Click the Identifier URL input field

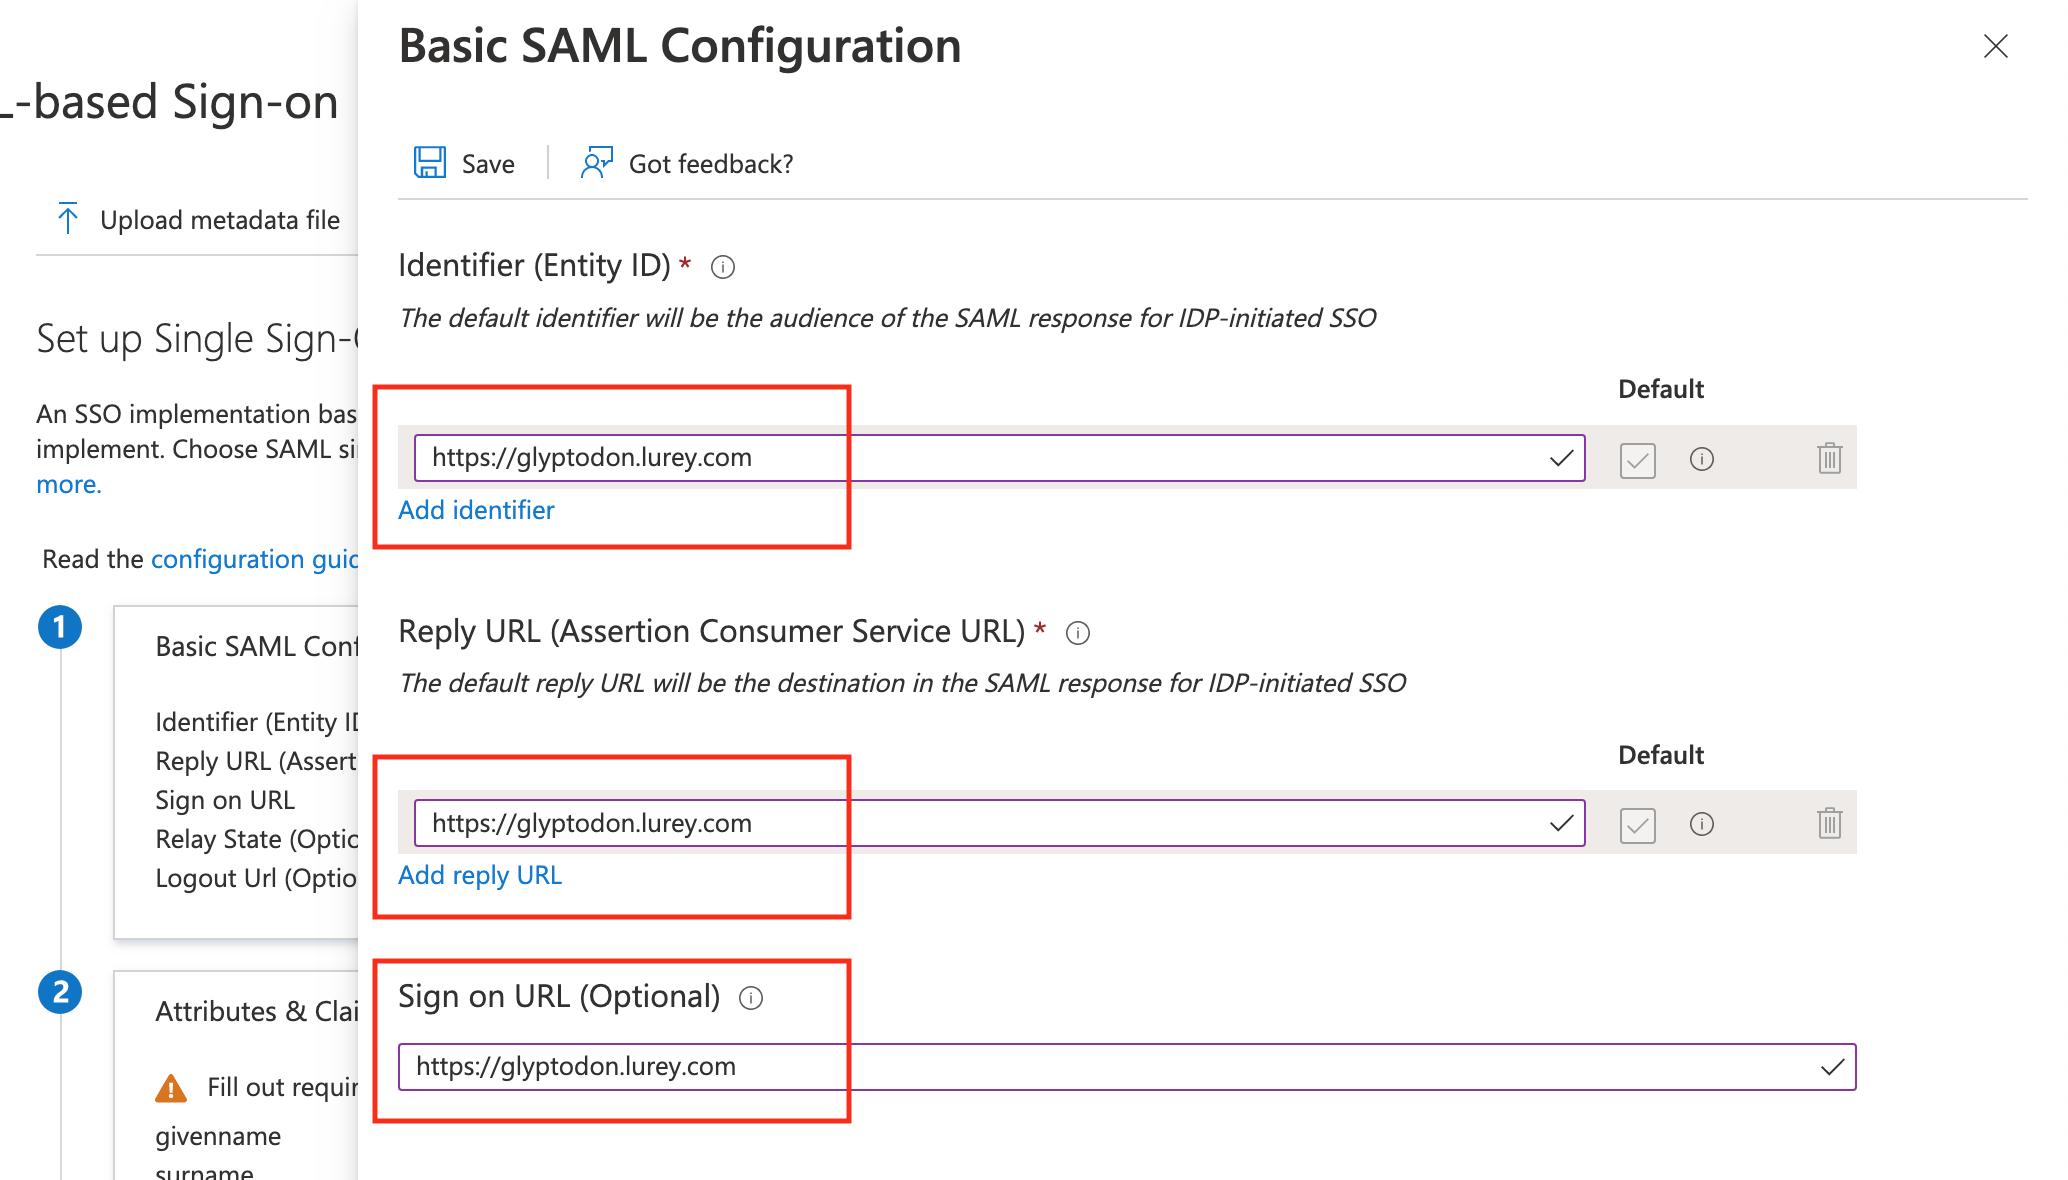point(980,458)
